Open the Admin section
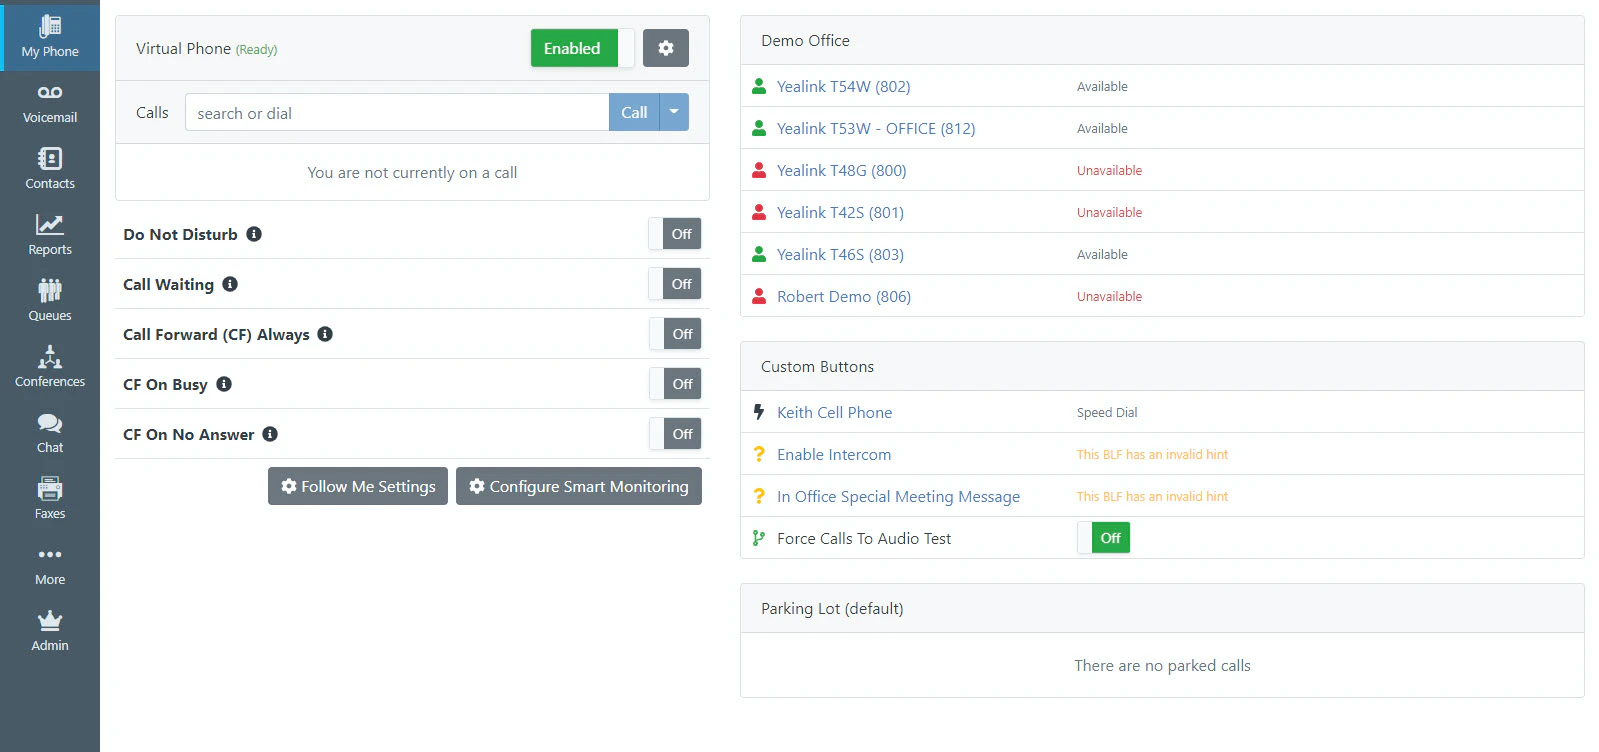The image size is (1599, 752). (x=50, y=632)
